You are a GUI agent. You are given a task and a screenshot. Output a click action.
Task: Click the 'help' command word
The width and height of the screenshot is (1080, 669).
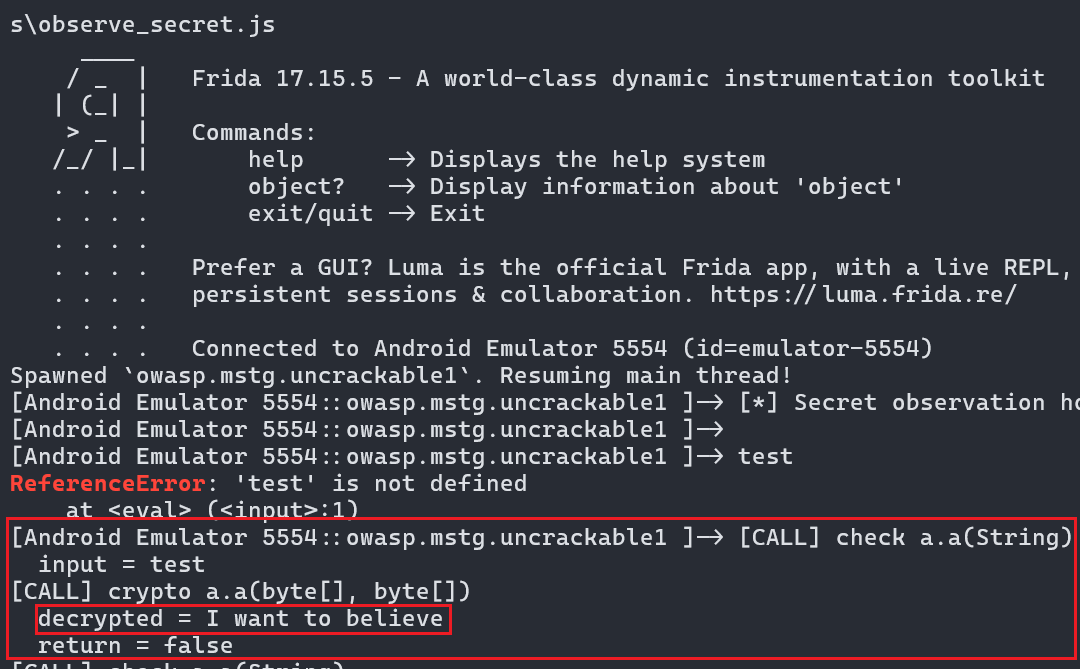pyautogui.click(x=276, y=160)
